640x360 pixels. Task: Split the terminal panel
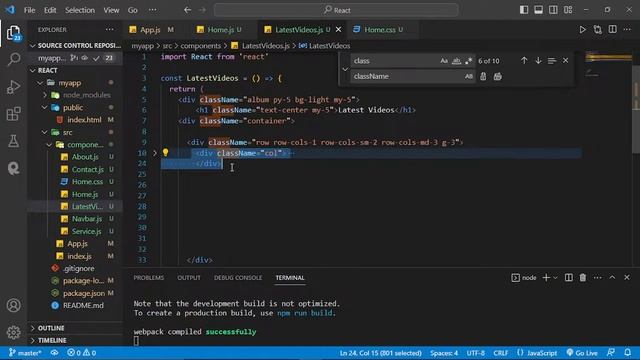click(x=569, y=278)
